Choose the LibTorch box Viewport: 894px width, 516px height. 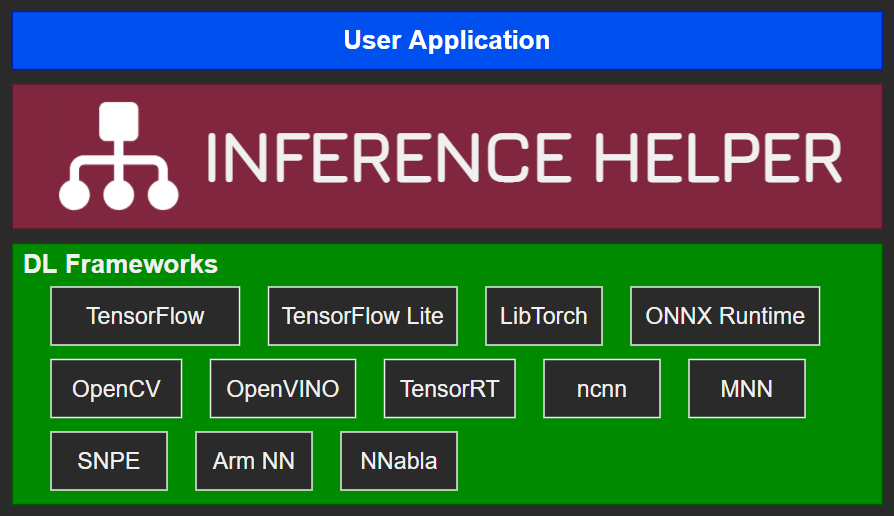click(544, 316)
